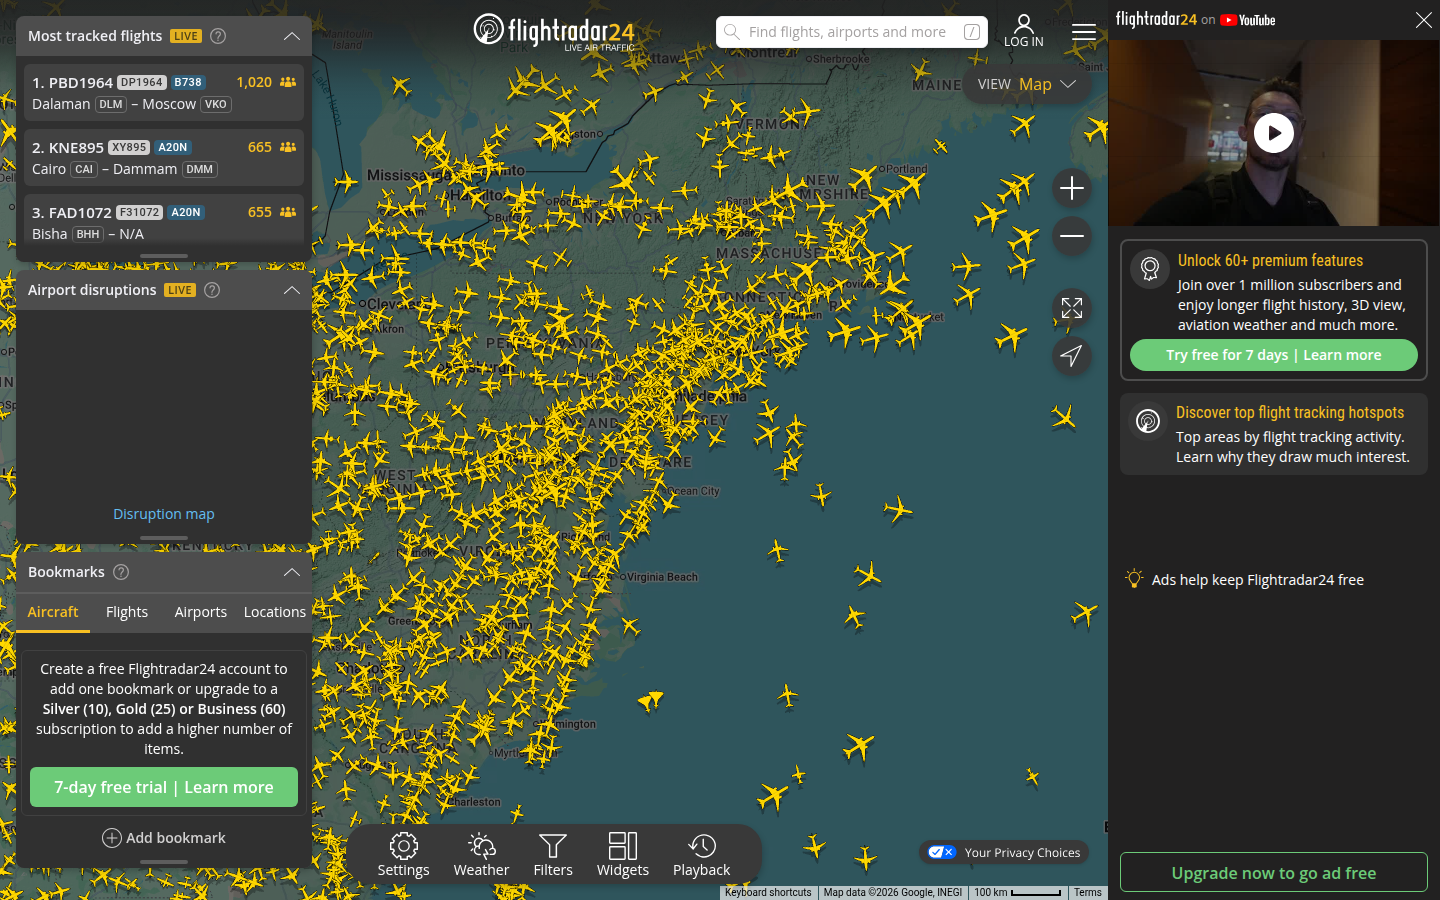Switch to Airports bookmarks tab
This screenshot has height=900, width=1440.
click(x=200, y=612)
